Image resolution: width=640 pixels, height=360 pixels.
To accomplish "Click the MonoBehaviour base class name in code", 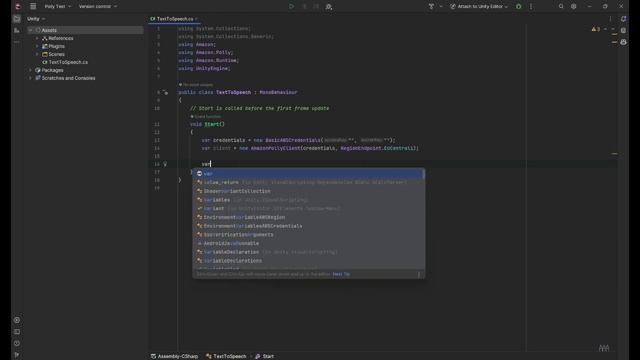I will (278, 92).
